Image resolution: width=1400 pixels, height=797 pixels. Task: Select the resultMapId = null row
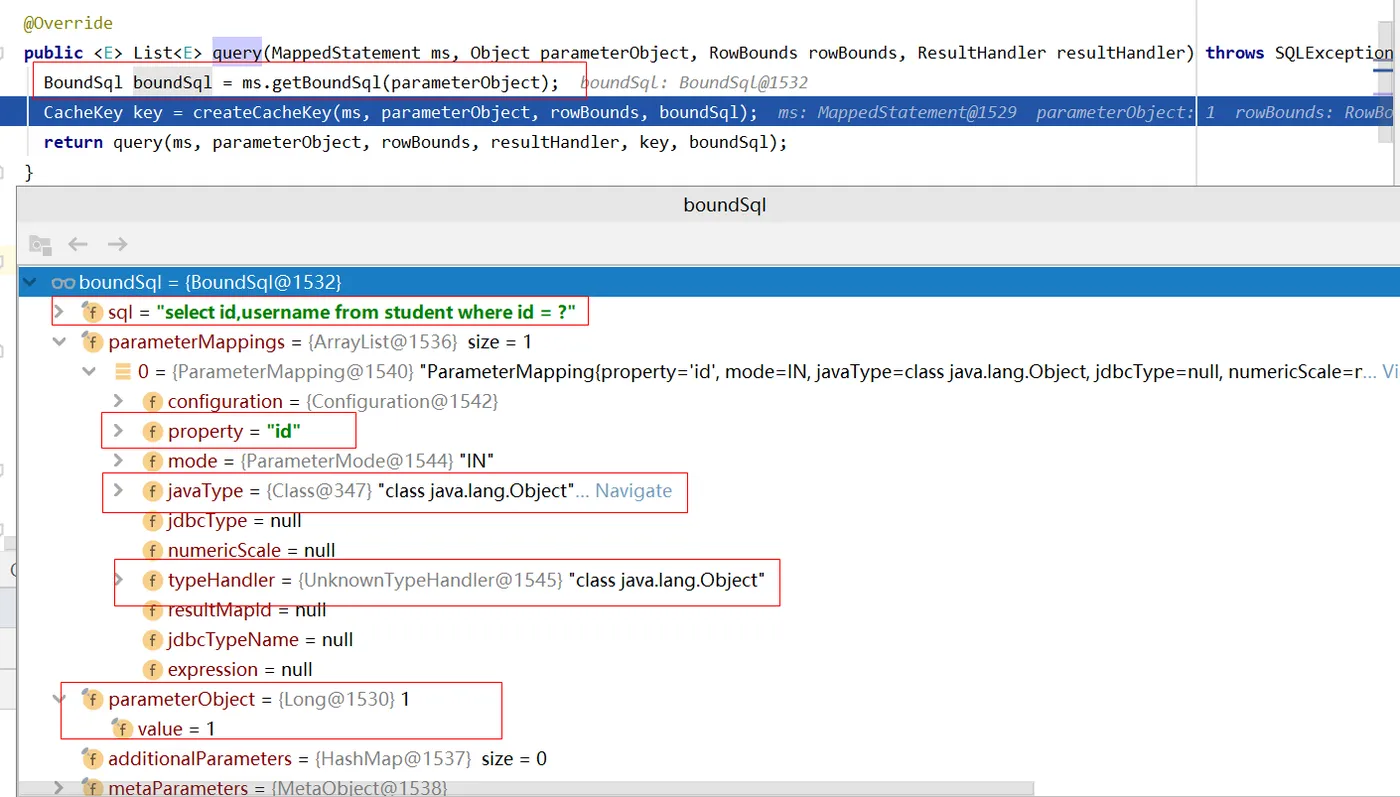tap(707, 610)
